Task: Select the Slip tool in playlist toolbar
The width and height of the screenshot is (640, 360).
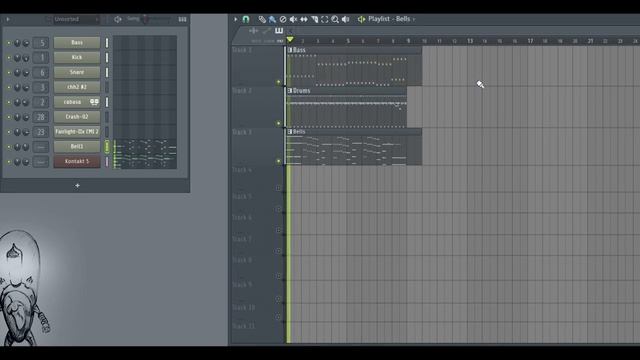Action: coord(304,19)
